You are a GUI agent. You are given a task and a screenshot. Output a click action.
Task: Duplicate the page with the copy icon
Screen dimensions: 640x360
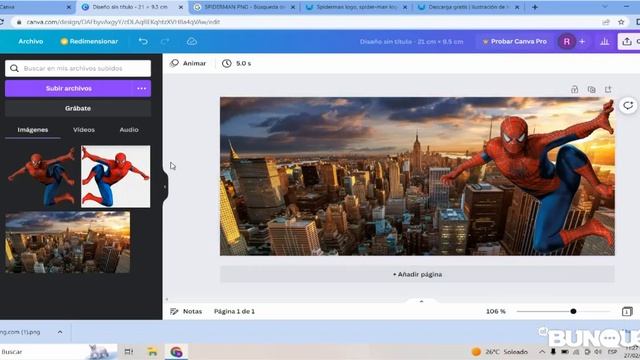591,89
